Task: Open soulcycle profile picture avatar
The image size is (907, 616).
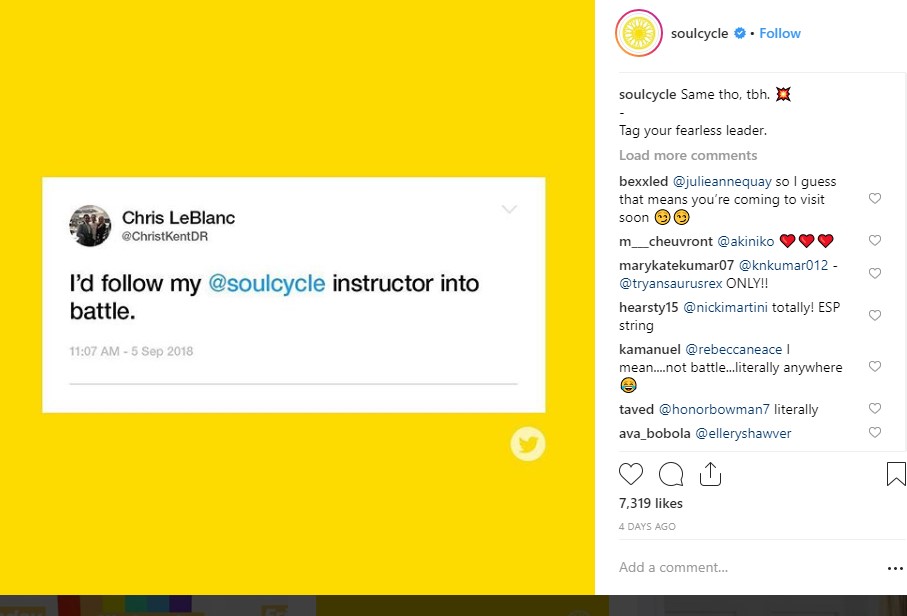Action: click(x=638, y=34)
